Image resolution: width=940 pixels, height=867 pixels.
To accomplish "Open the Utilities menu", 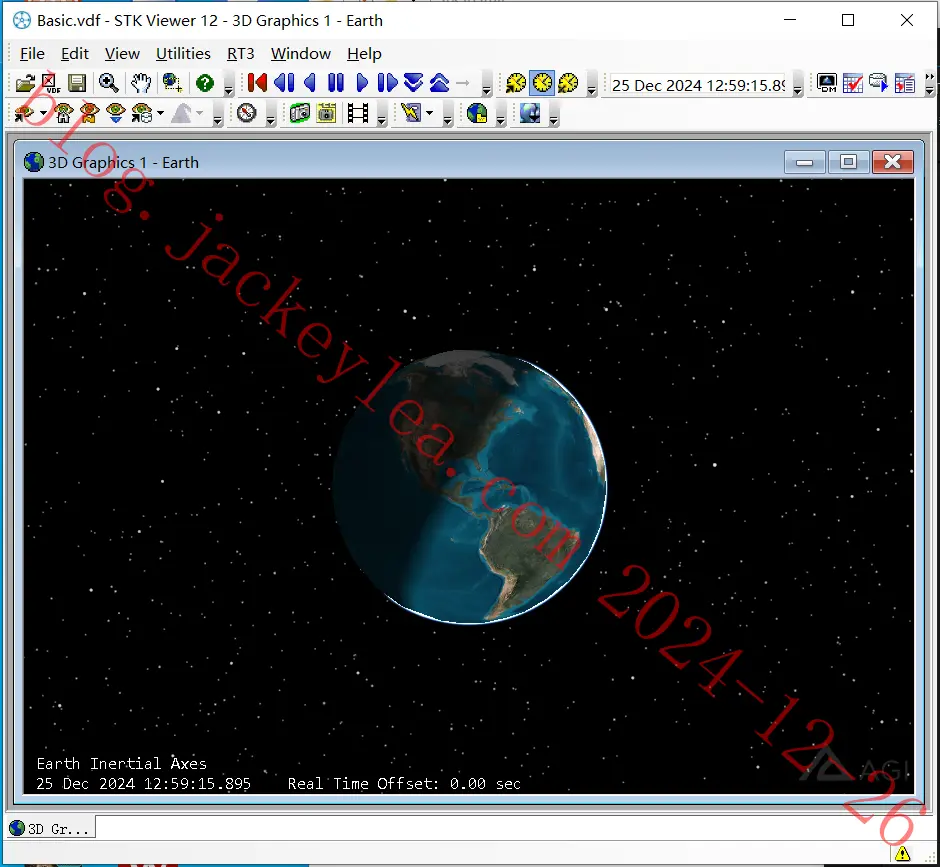I will [x=183, y=53].
